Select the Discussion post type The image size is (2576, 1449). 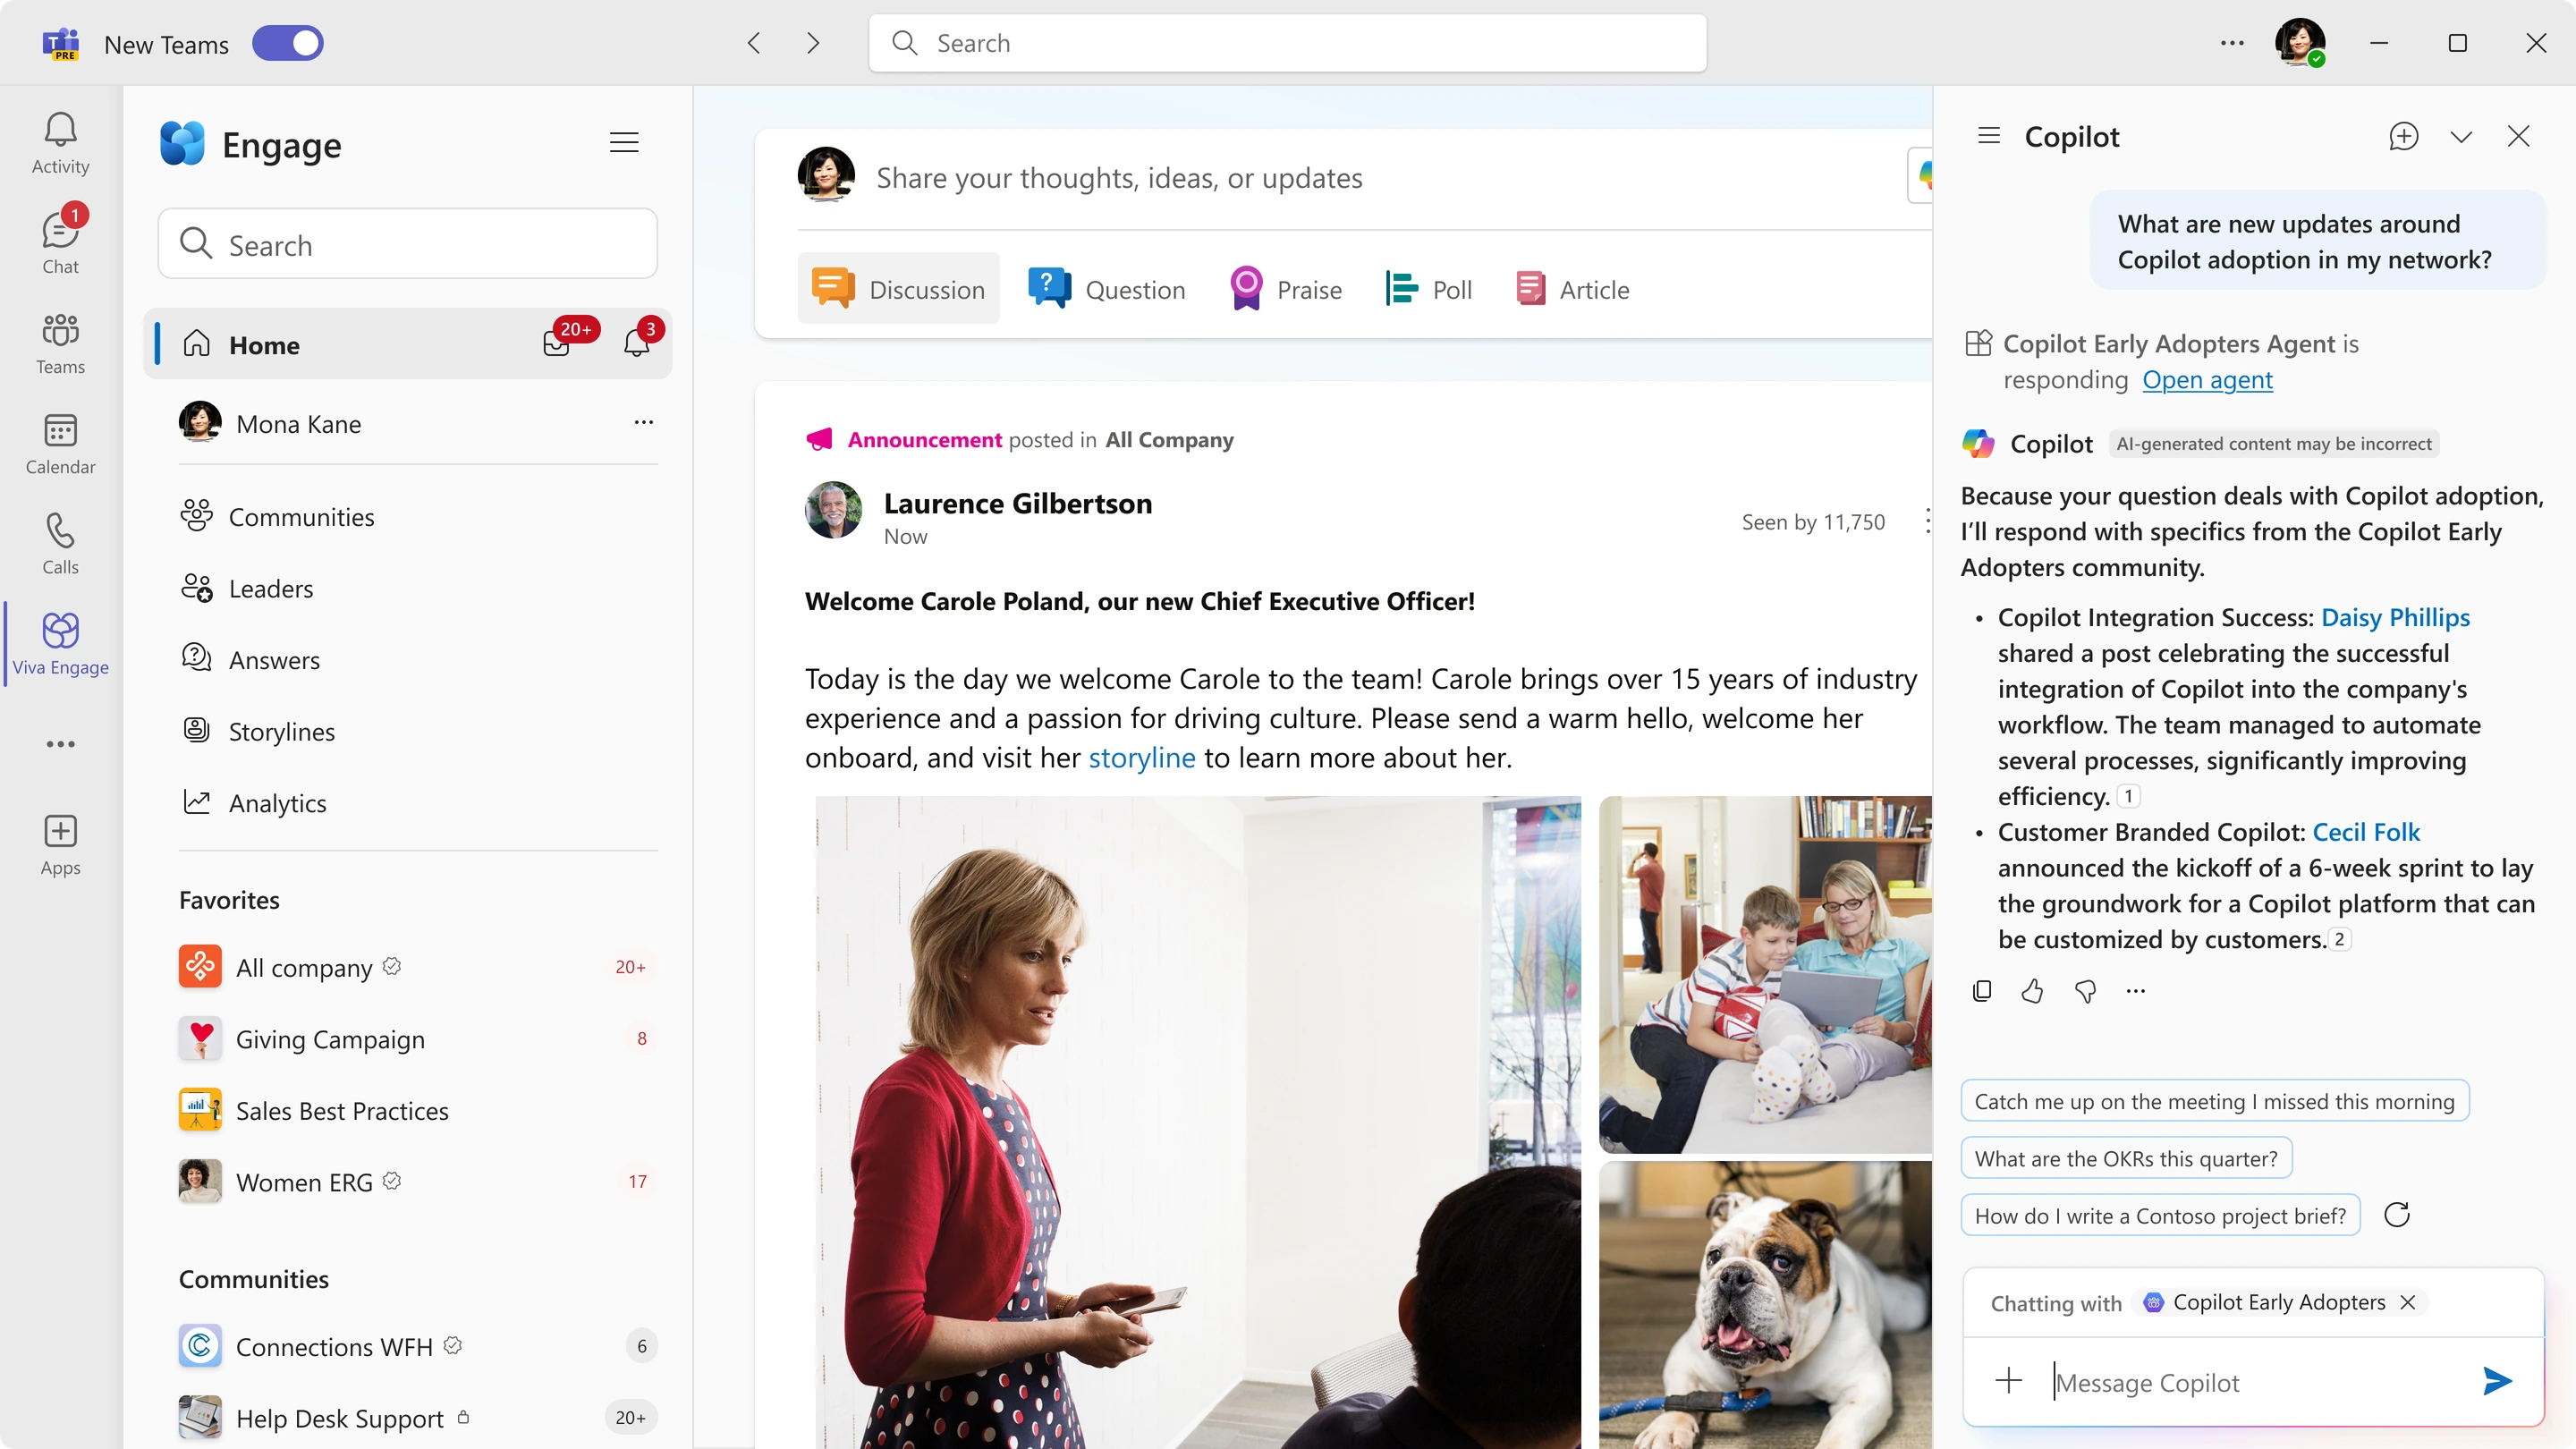tap(898, 289)
